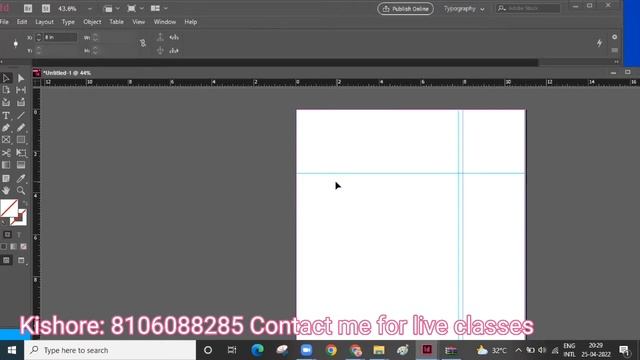Open Control panel settings gear

coord(614,37)
